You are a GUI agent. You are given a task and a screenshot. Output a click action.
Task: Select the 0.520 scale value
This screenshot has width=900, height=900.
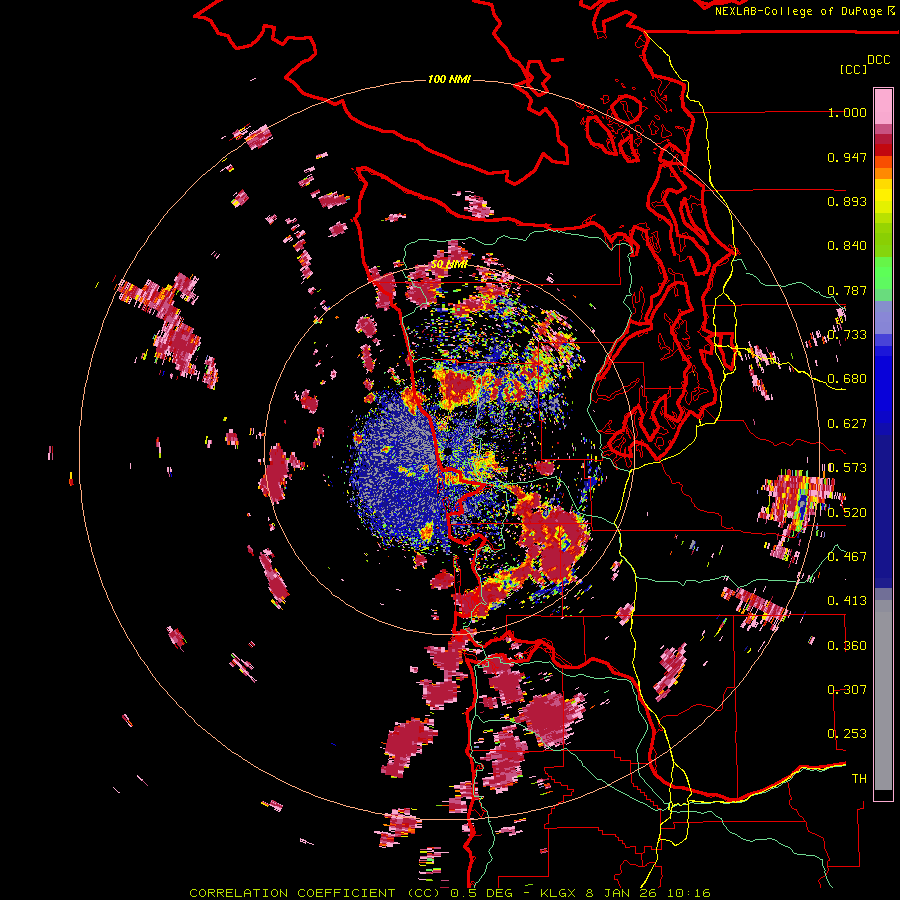coord(847,512)
